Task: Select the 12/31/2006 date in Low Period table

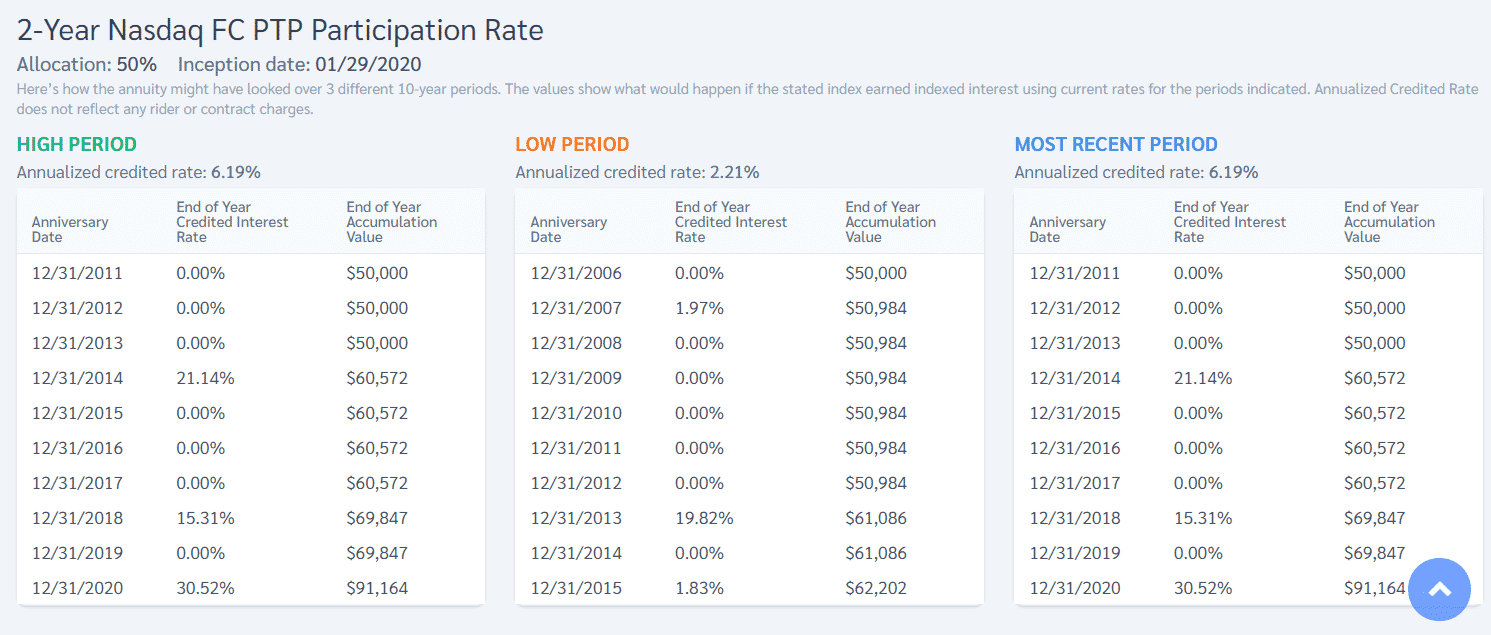Action: 576,273
